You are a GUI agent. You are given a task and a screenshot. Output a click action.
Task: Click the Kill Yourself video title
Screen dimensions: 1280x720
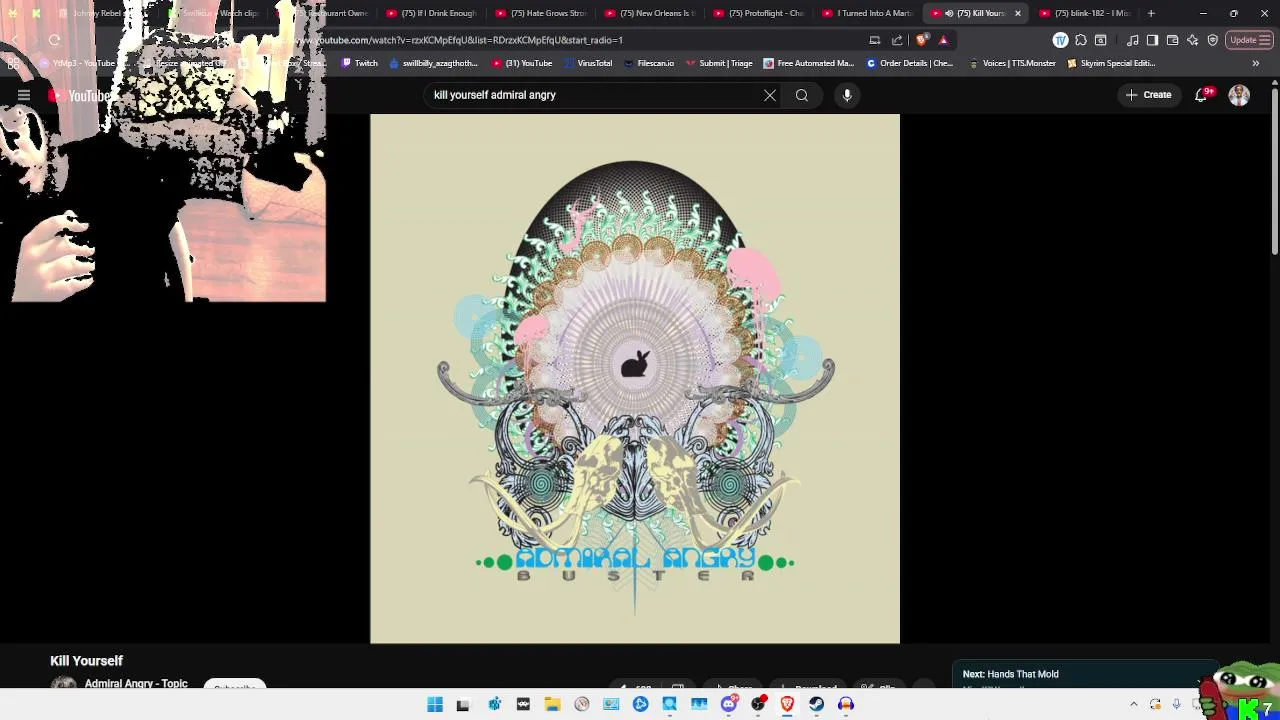coord(86,661)
